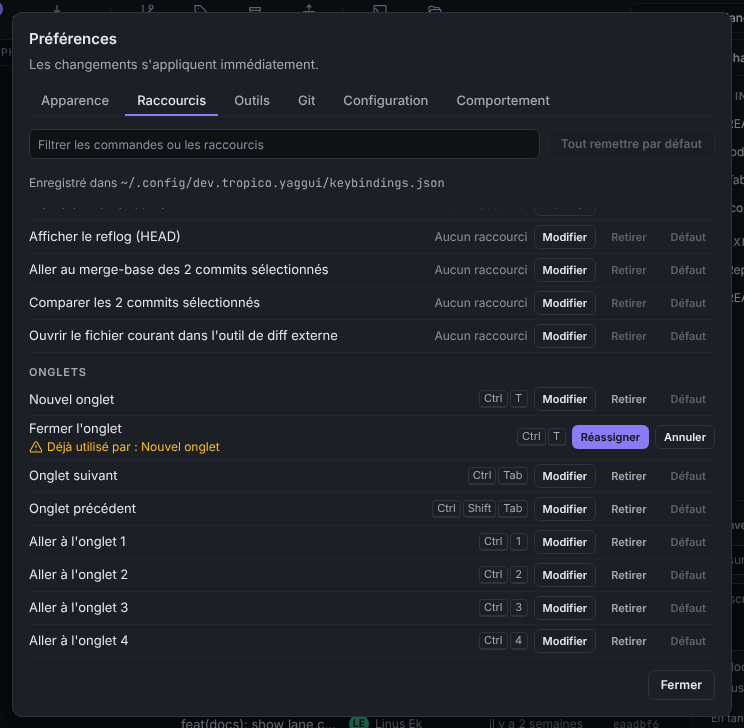
Task: Modify shortcut for Aller au merge-base
Action: 565,270
